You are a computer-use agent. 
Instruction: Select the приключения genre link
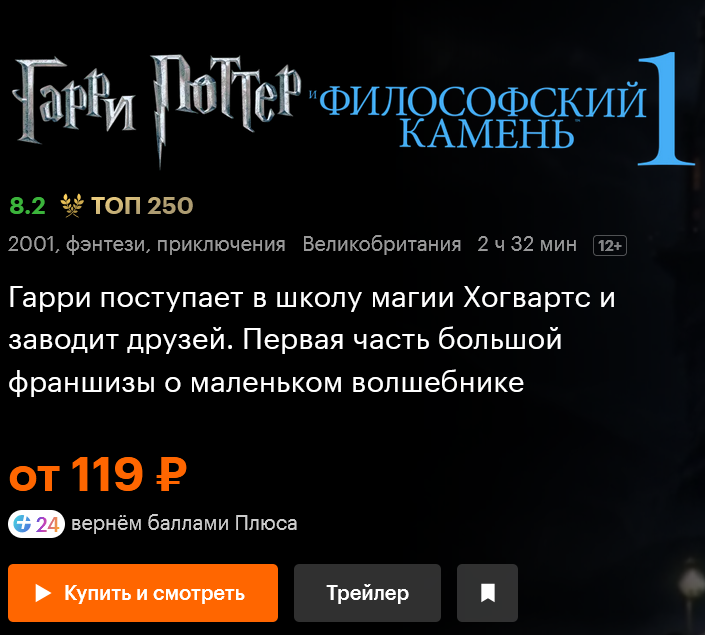tap(221, 245)
